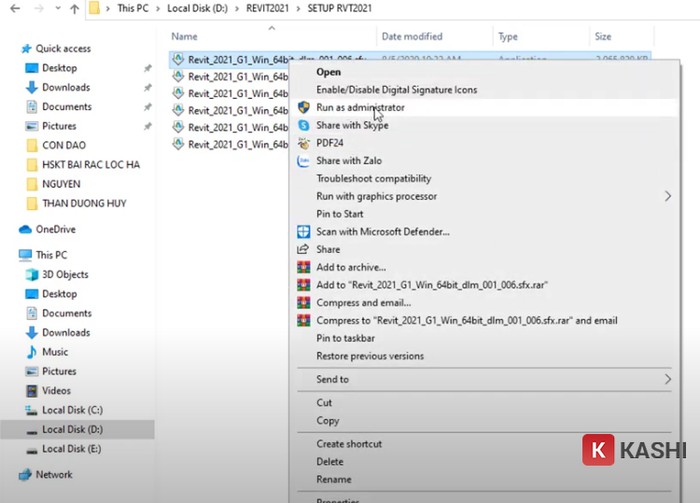Image resolution: width=700 pixels, height=503 pixels.
Task: Open OneDrive in the navigation pane
Action: click(x=55, y=229)
